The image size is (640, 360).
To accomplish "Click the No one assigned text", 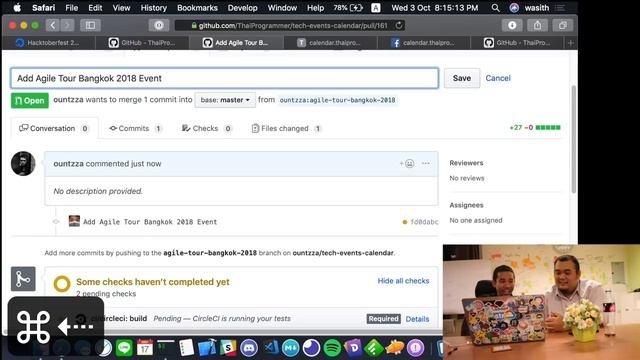I will 476,220.
